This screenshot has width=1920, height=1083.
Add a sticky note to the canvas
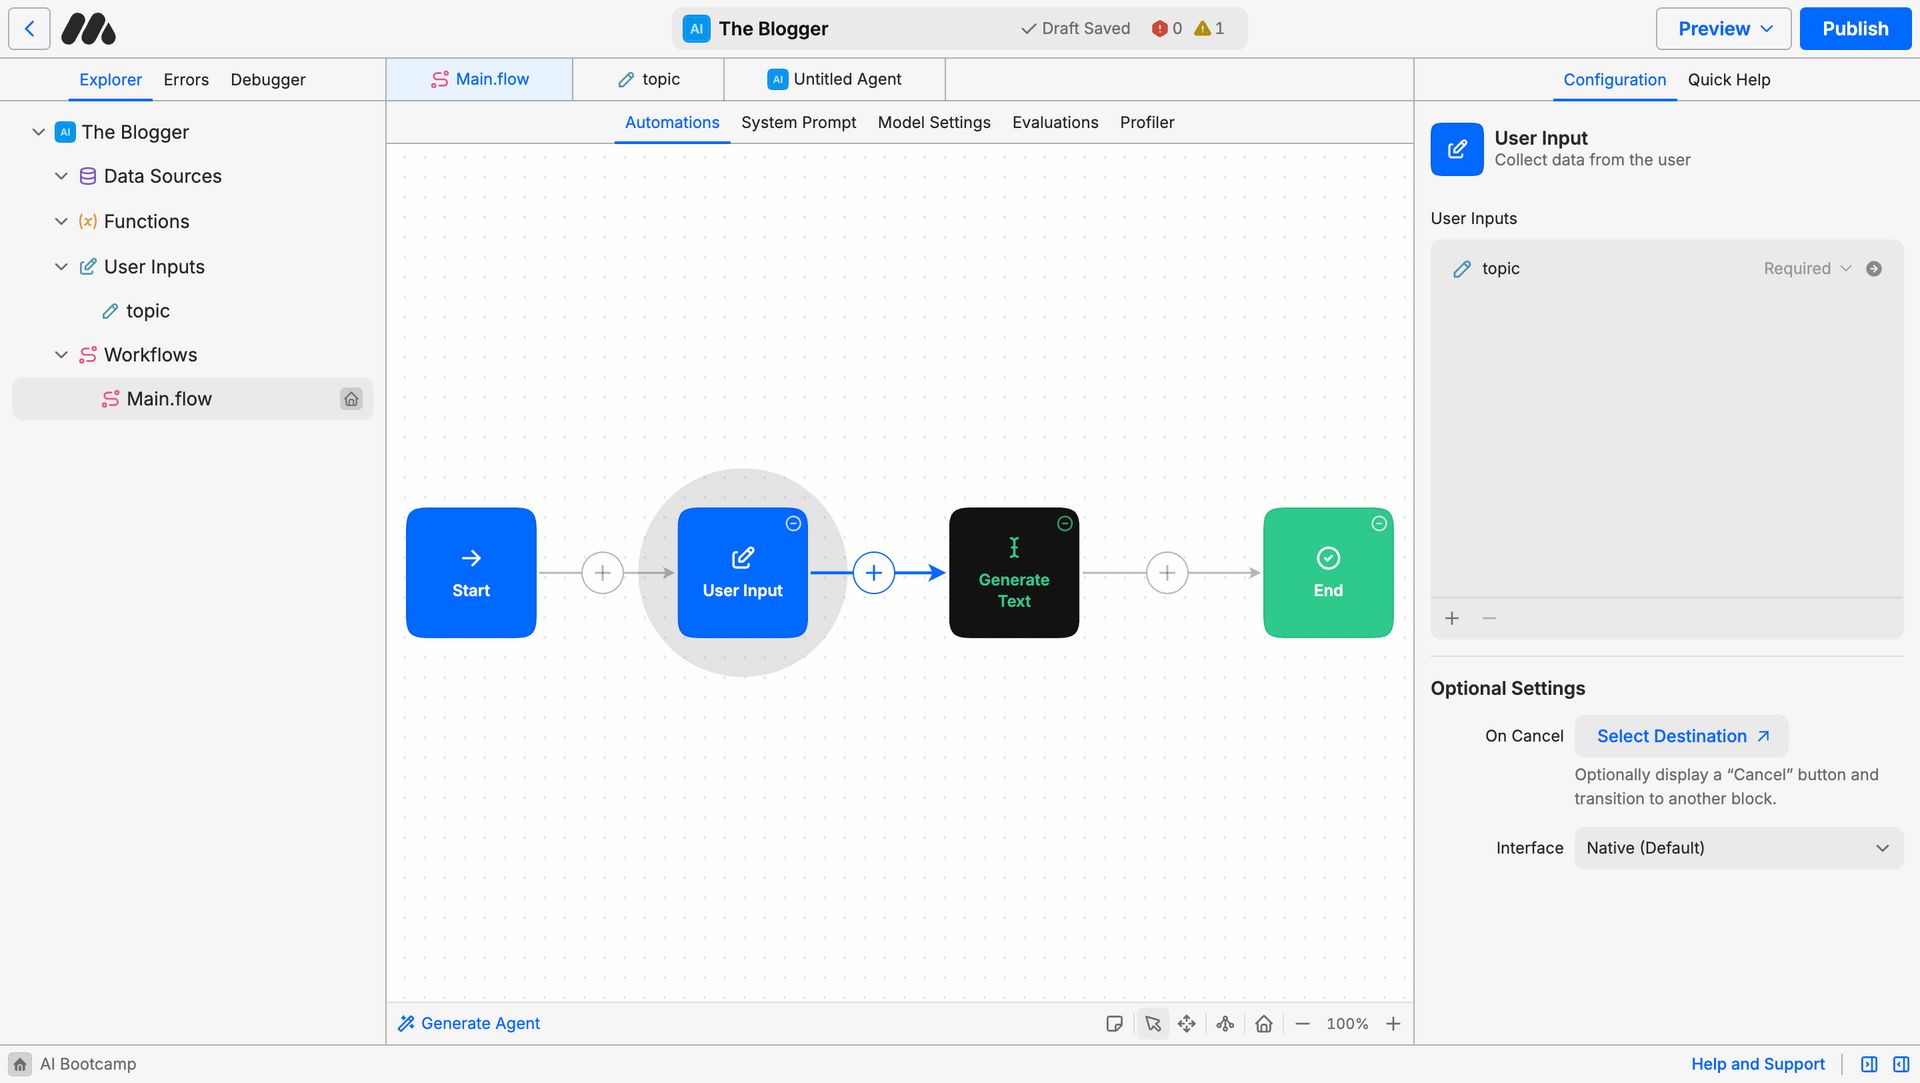pyautogui.click(x=1114, y=1024)
